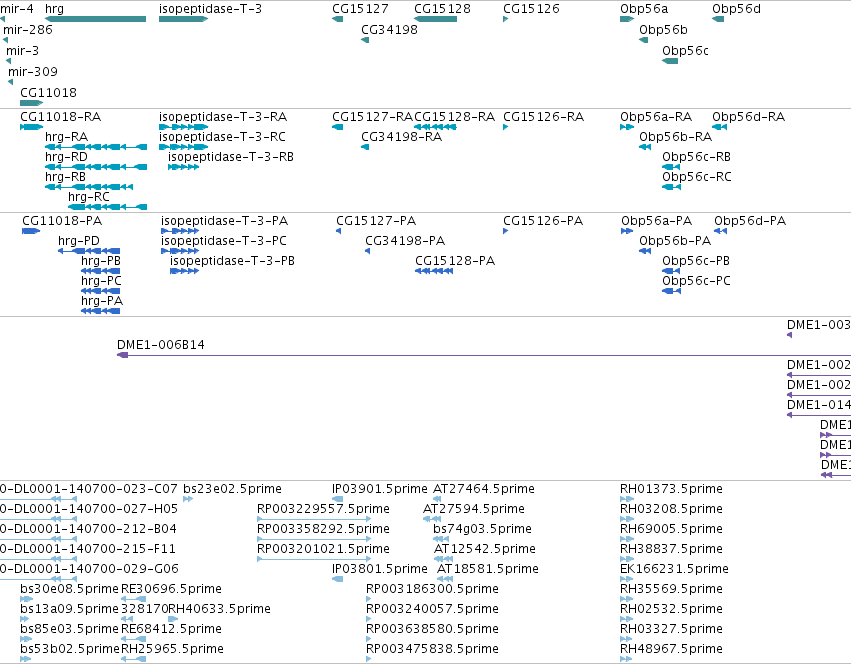
Task: Click the CG34198-RA transcript label
Action: [x=402, y=136]
